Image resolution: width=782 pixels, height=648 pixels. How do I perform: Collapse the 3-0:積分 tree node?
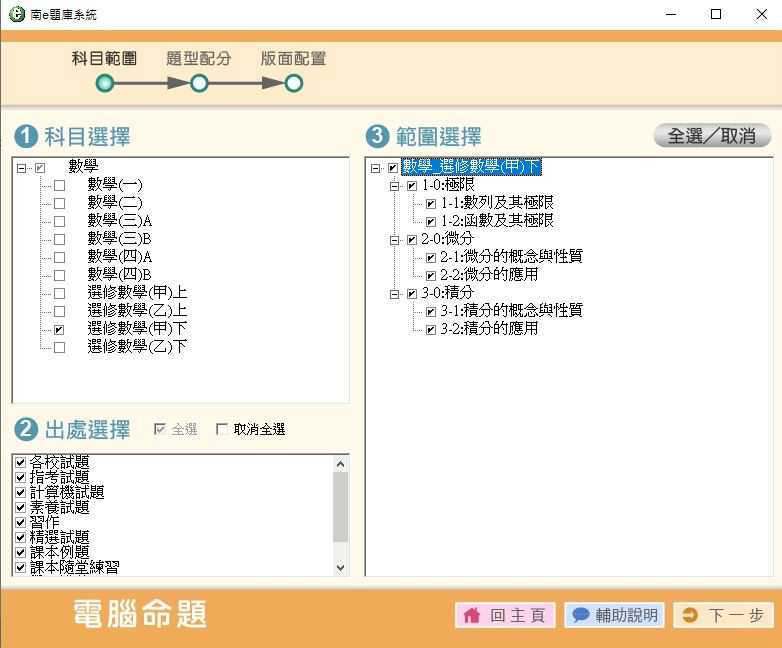click(x=394, y=294)
